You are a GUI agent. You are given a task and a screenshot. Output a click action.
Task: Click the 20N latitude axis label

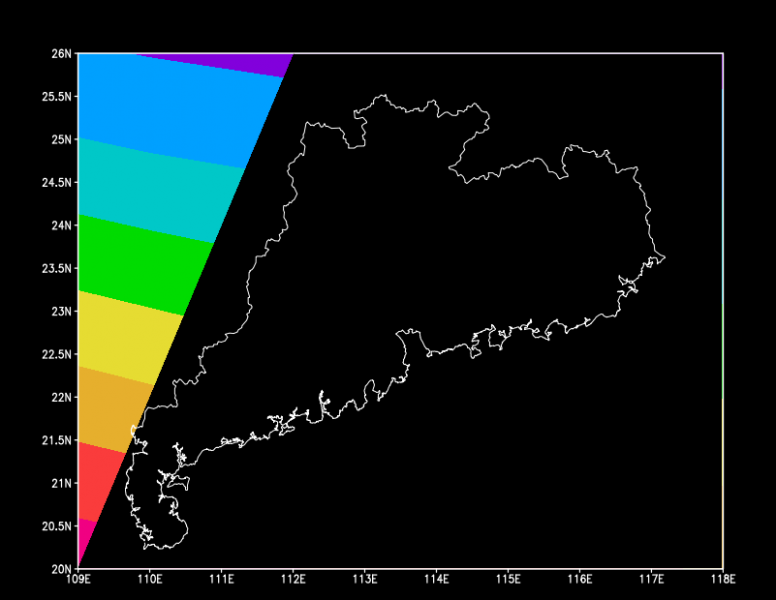tap(62, 569)
